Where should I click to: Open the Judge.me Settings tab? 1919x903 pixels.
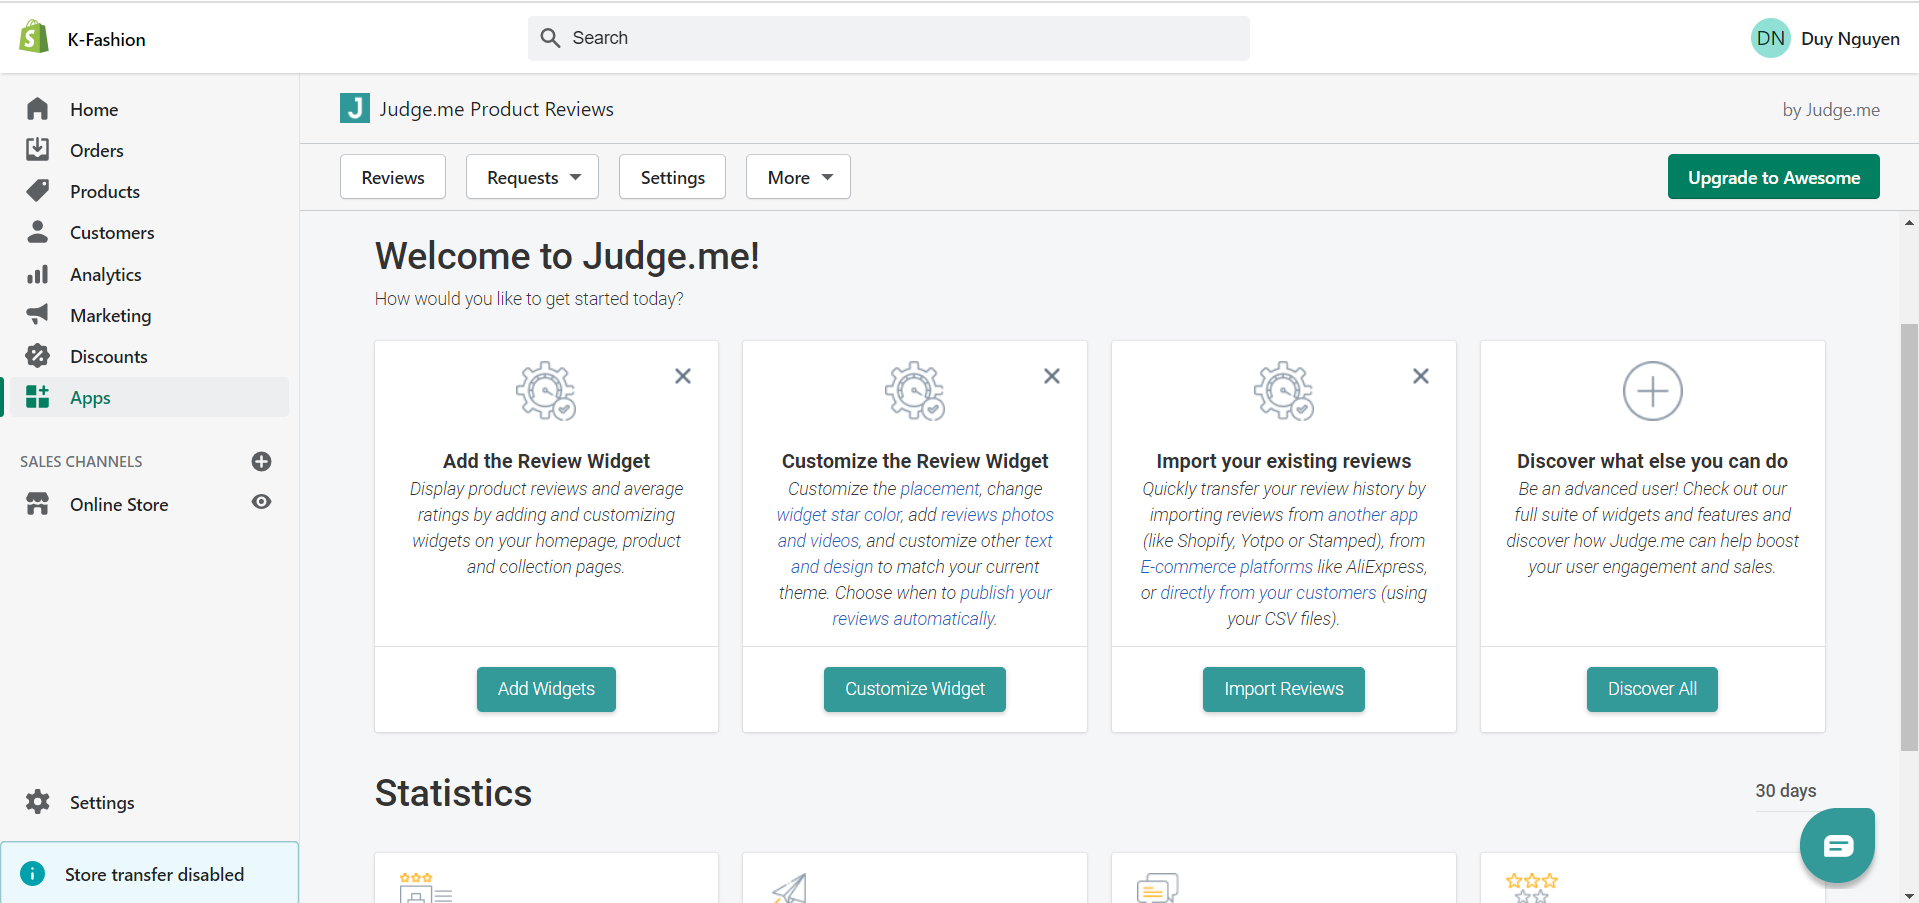[672, 177]
